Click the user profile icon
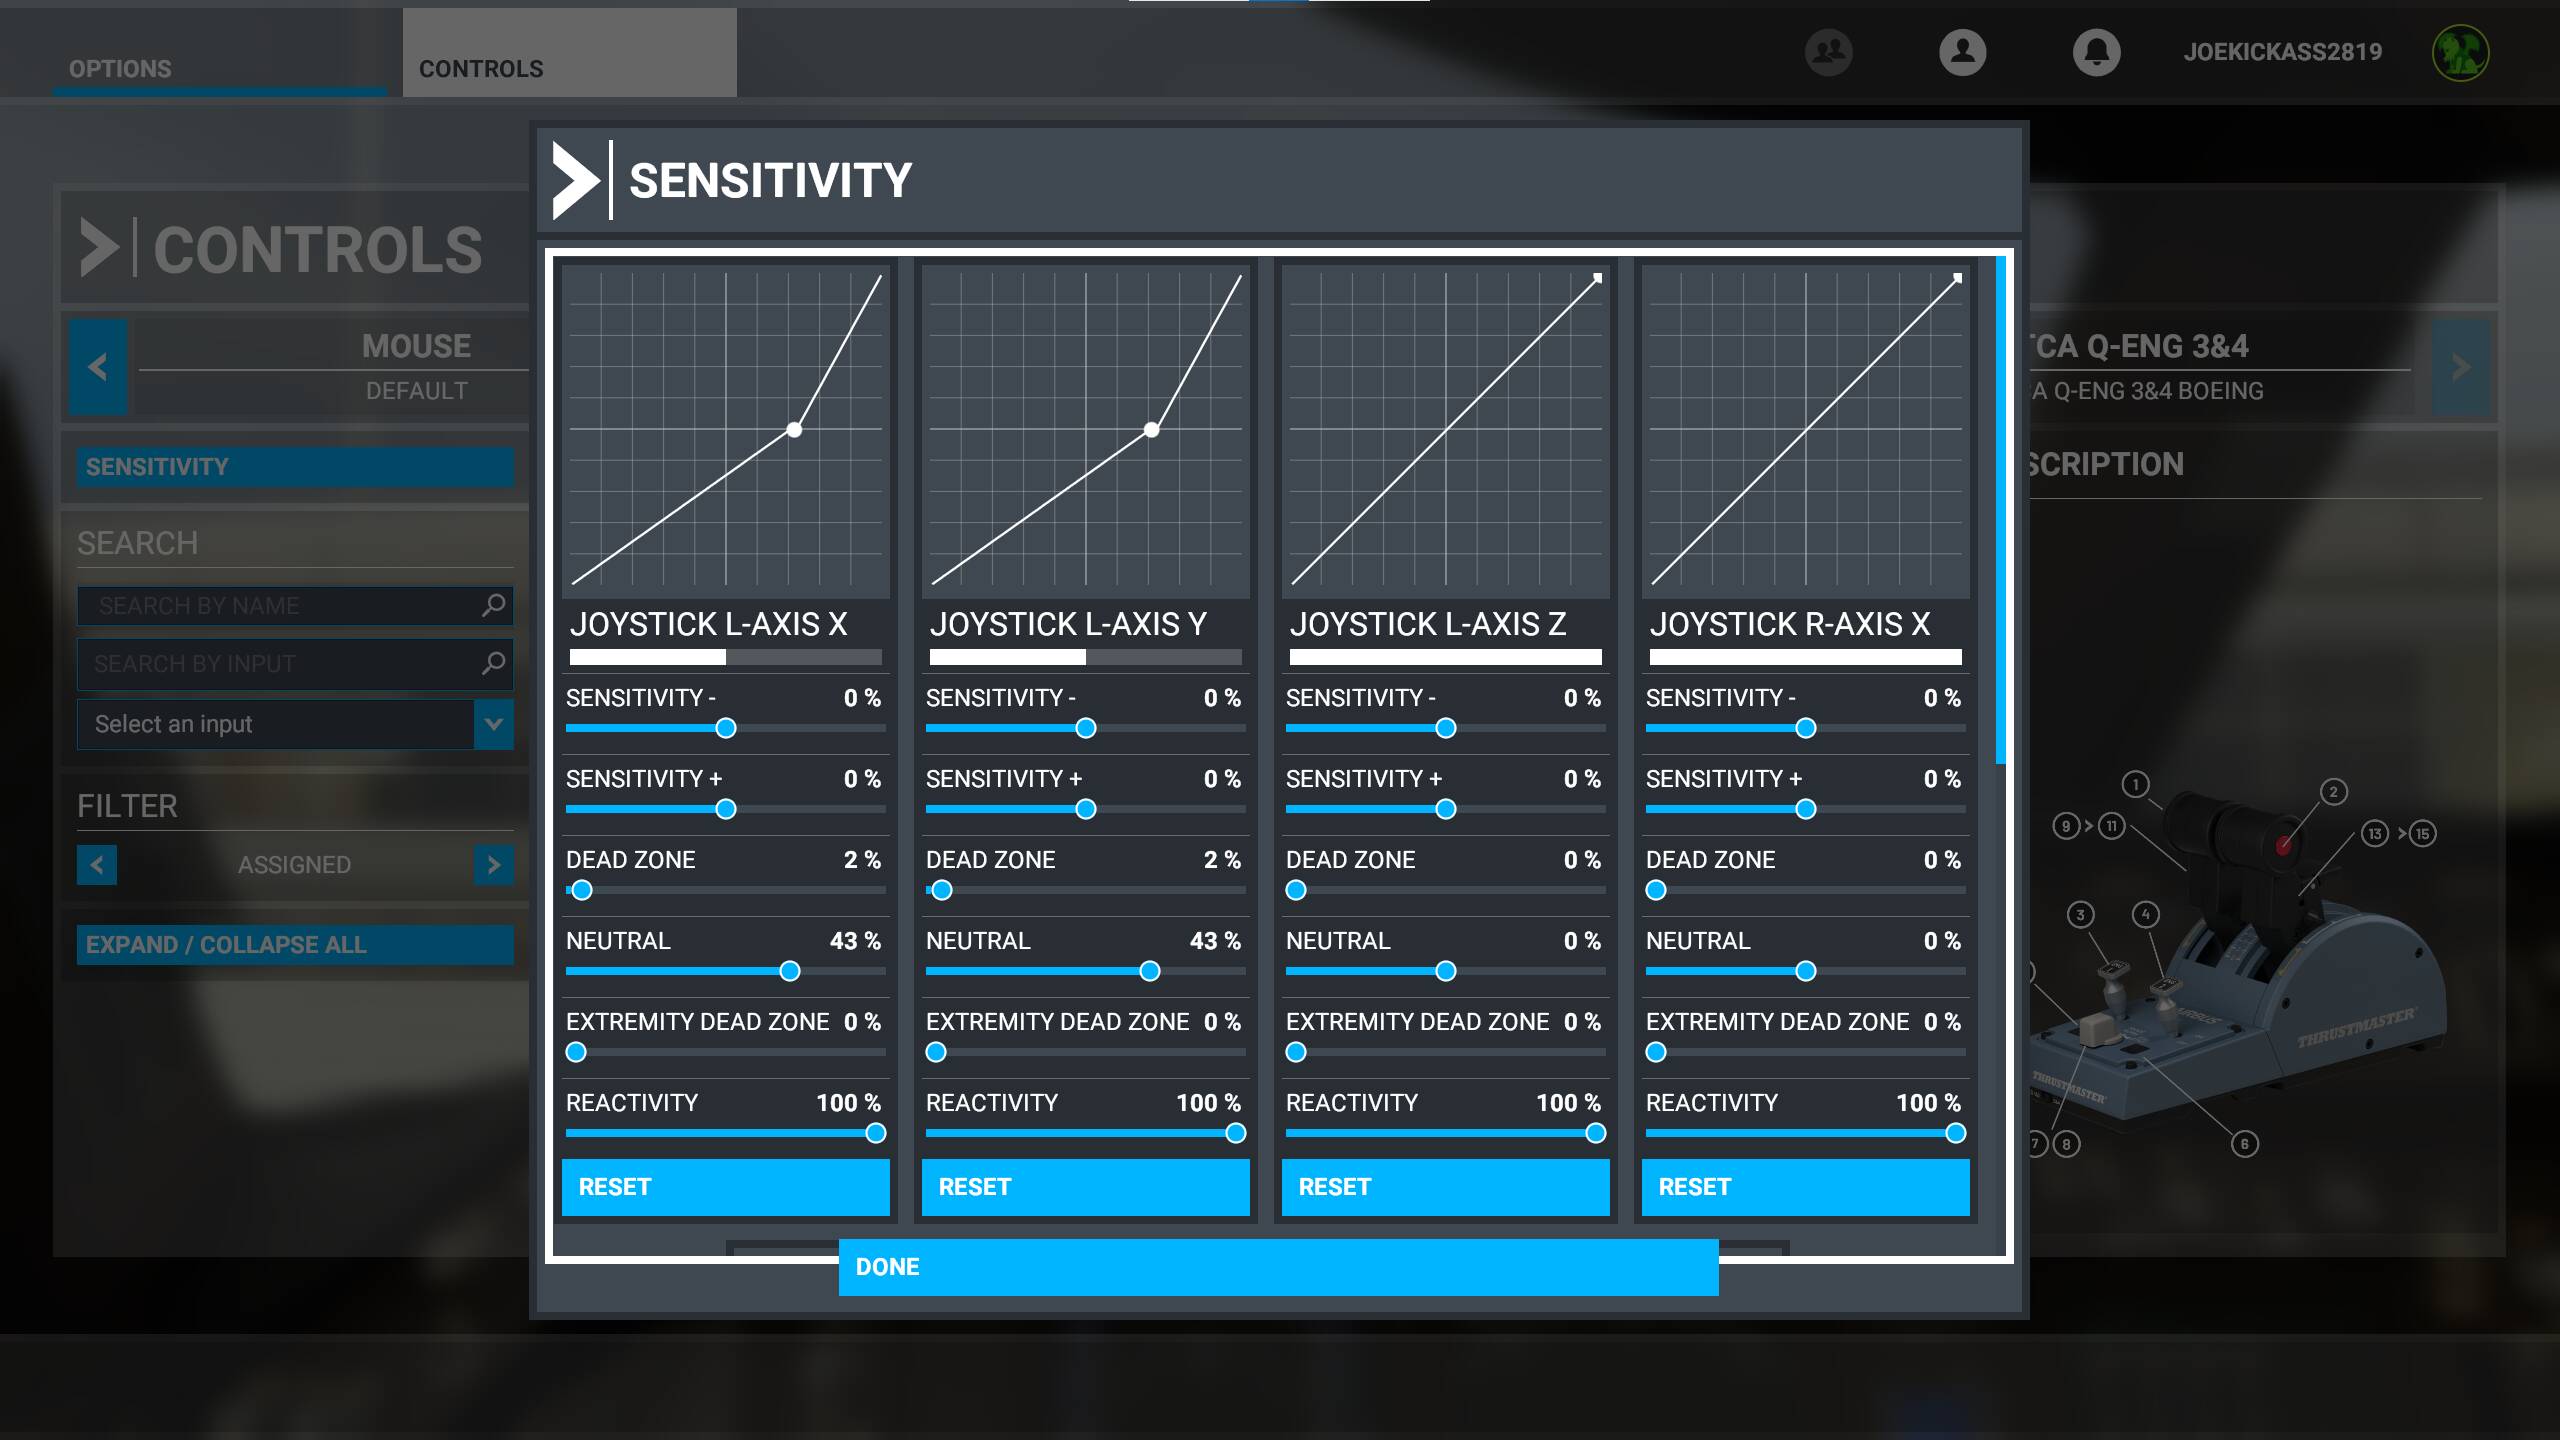The width and height of the screenshot is (2560, 1440). coord(1962,52)
